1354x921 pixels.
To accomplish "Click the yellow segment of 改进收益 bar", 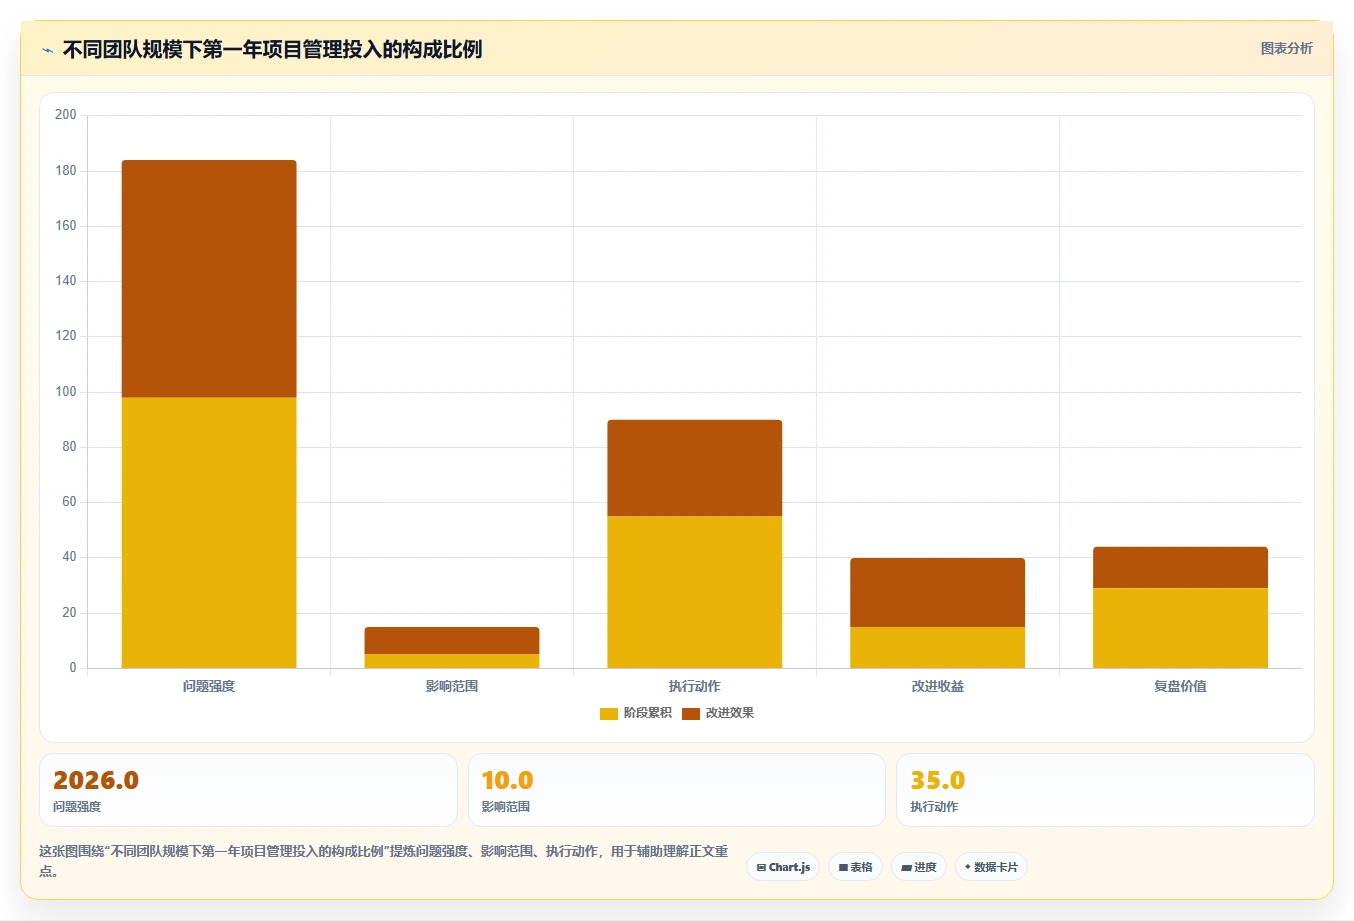I will point(938,647).
